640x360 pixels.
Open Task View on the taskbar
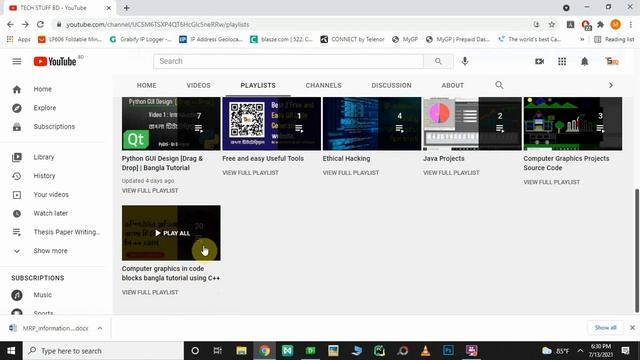tap(218, 351)
